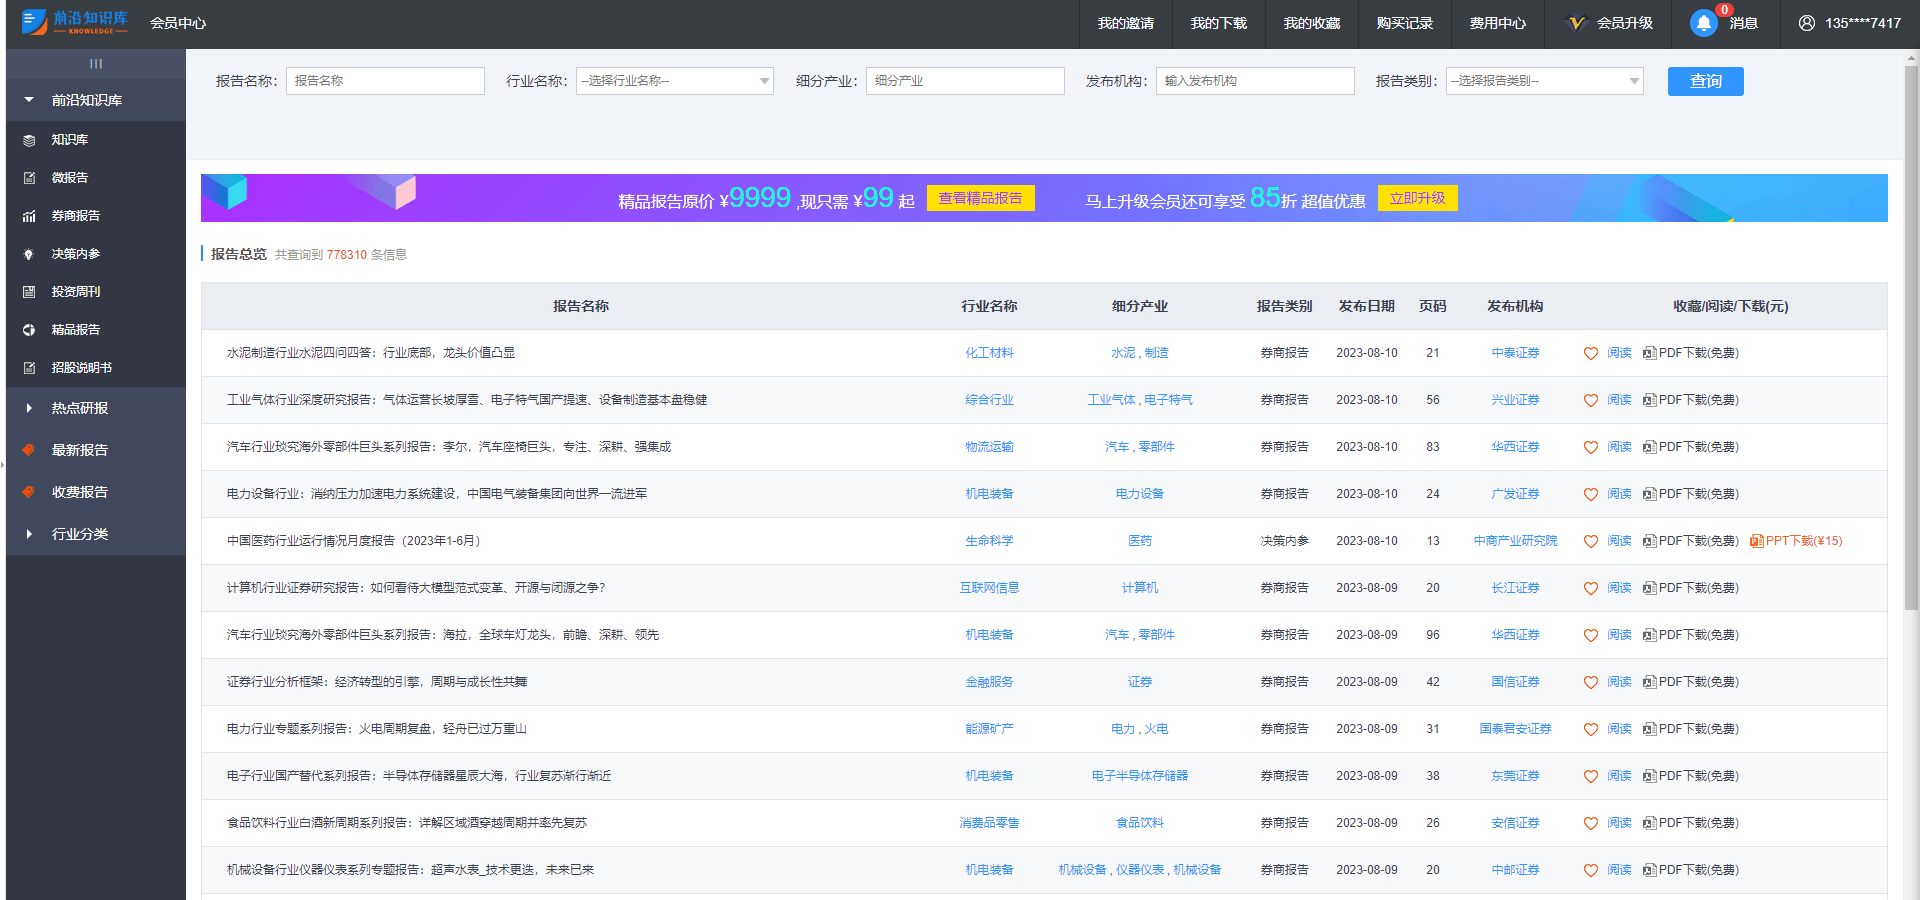Screen dimensions: 1920x900
Task: Favorite the 水泥制造行业 report with heart icon
Action: pyautogui.click(x=1590, y=353)
